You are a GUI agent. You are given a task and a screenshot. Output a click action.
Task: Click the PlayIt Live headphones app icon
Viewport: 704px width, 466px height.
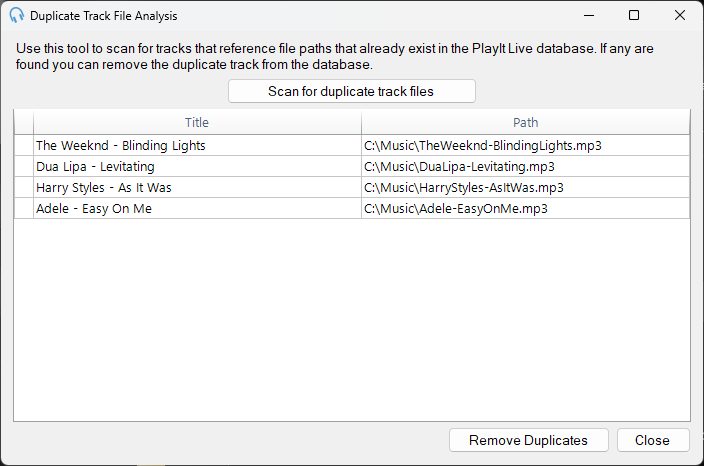[x=17, y=15]
